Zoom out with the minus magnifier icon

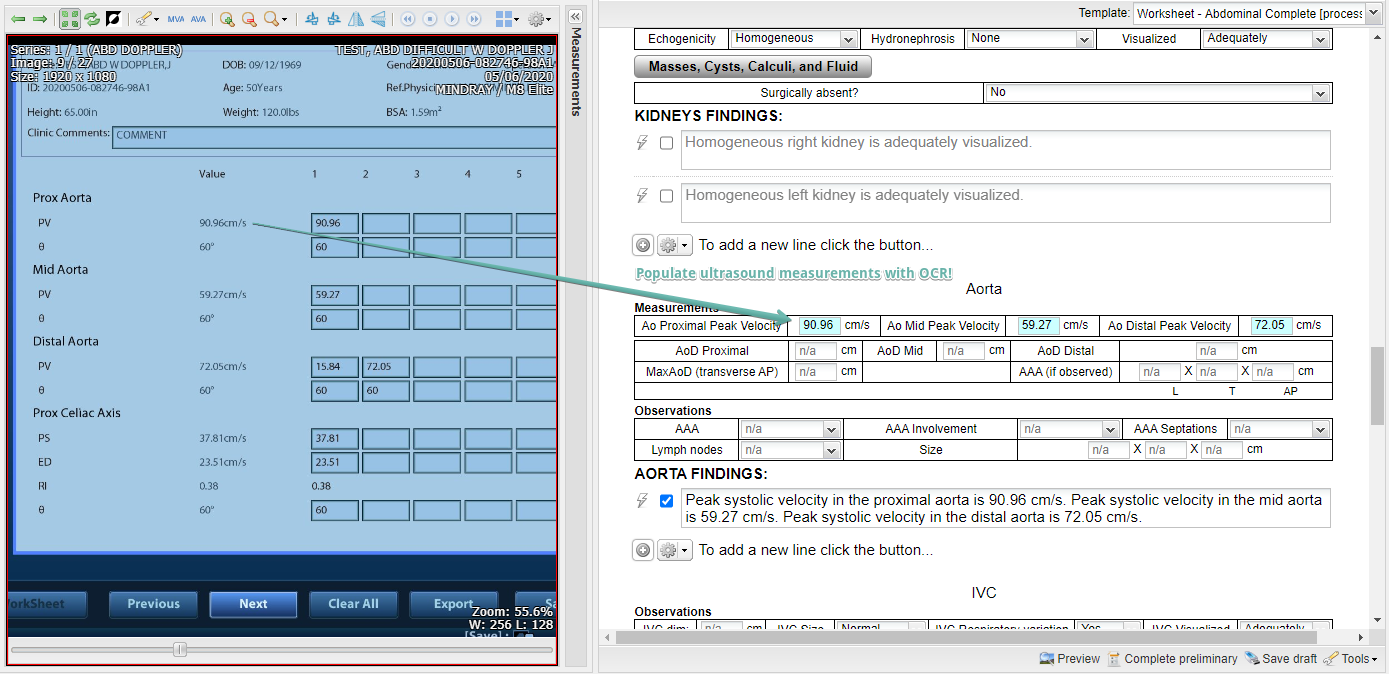point(249,19)
